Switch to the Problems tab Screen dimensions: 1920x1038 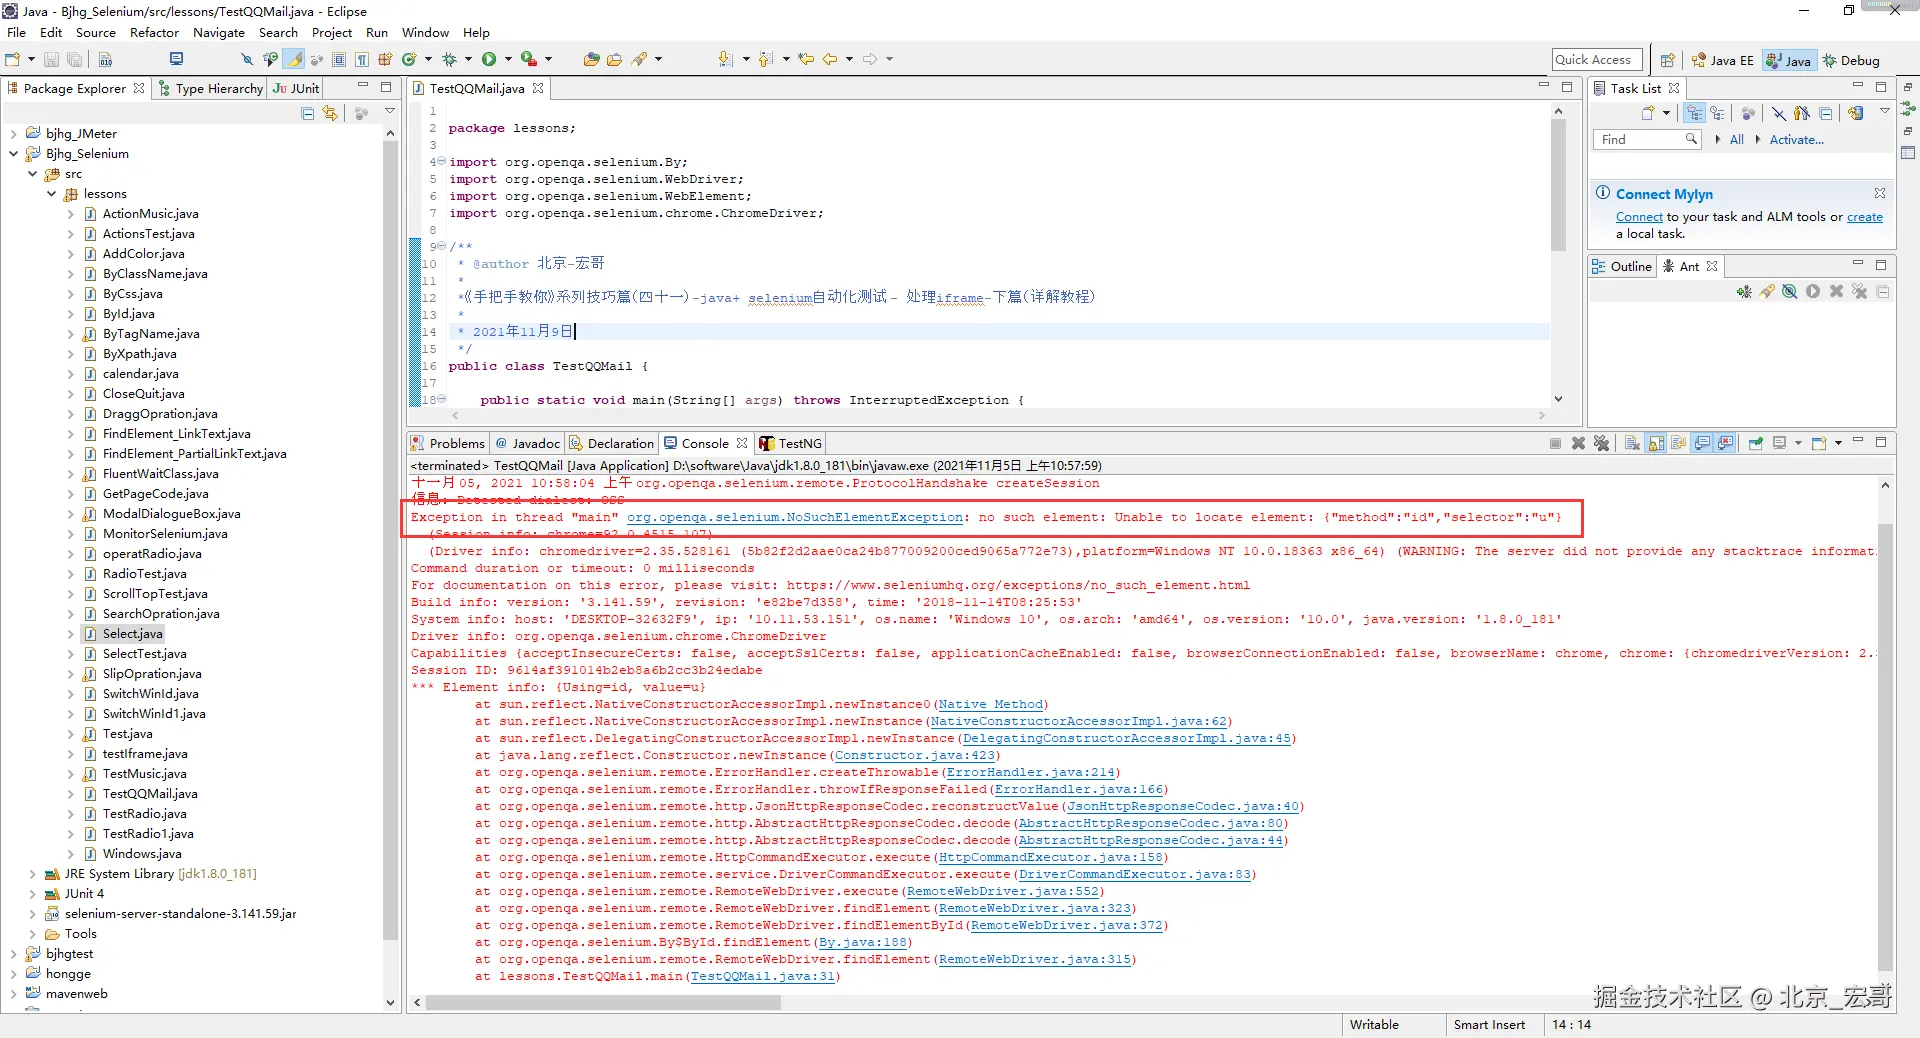click(448, 443)
